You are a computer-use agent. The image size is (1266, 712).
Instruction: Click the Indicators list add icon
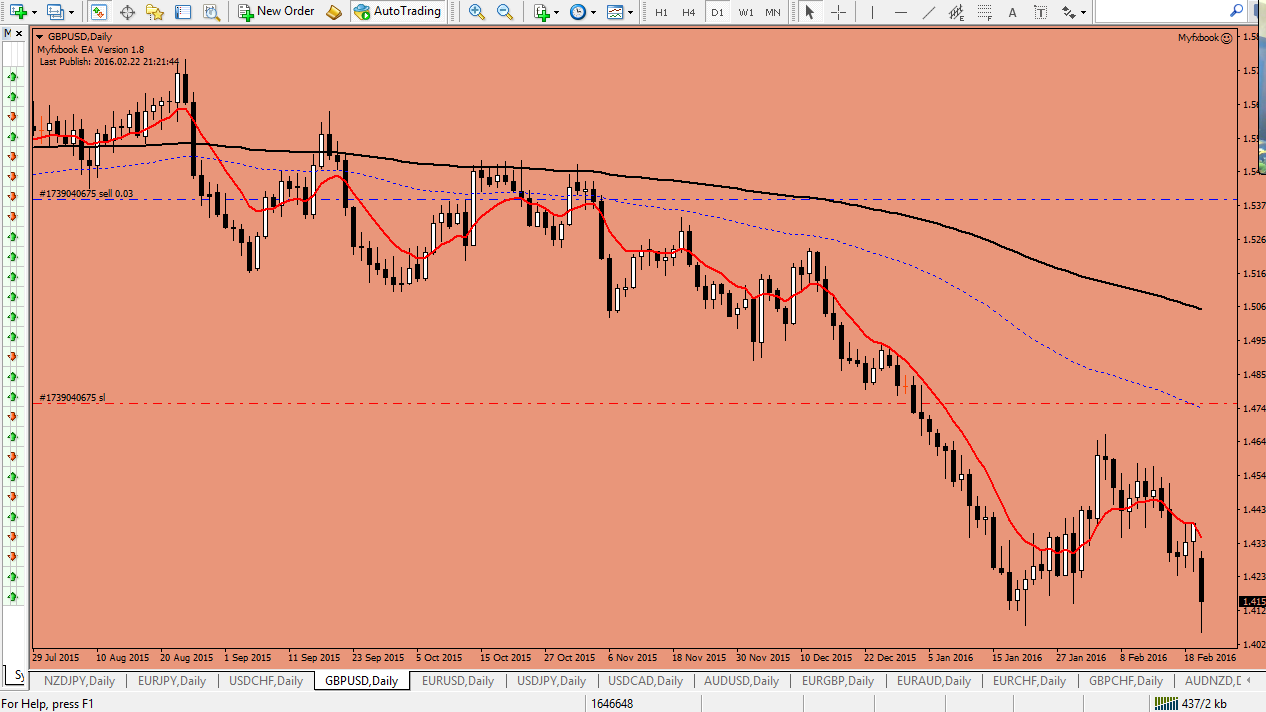pyautogui.click(x=541, y=12)
